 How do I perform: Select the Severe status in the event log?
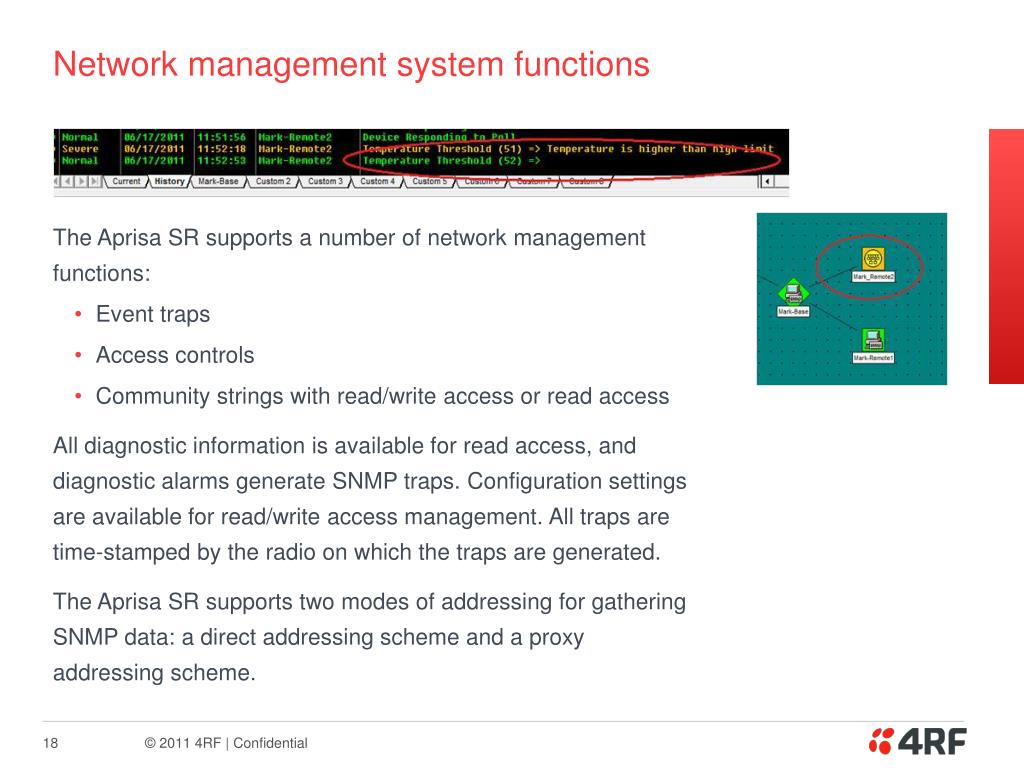(x=80, y=149)
